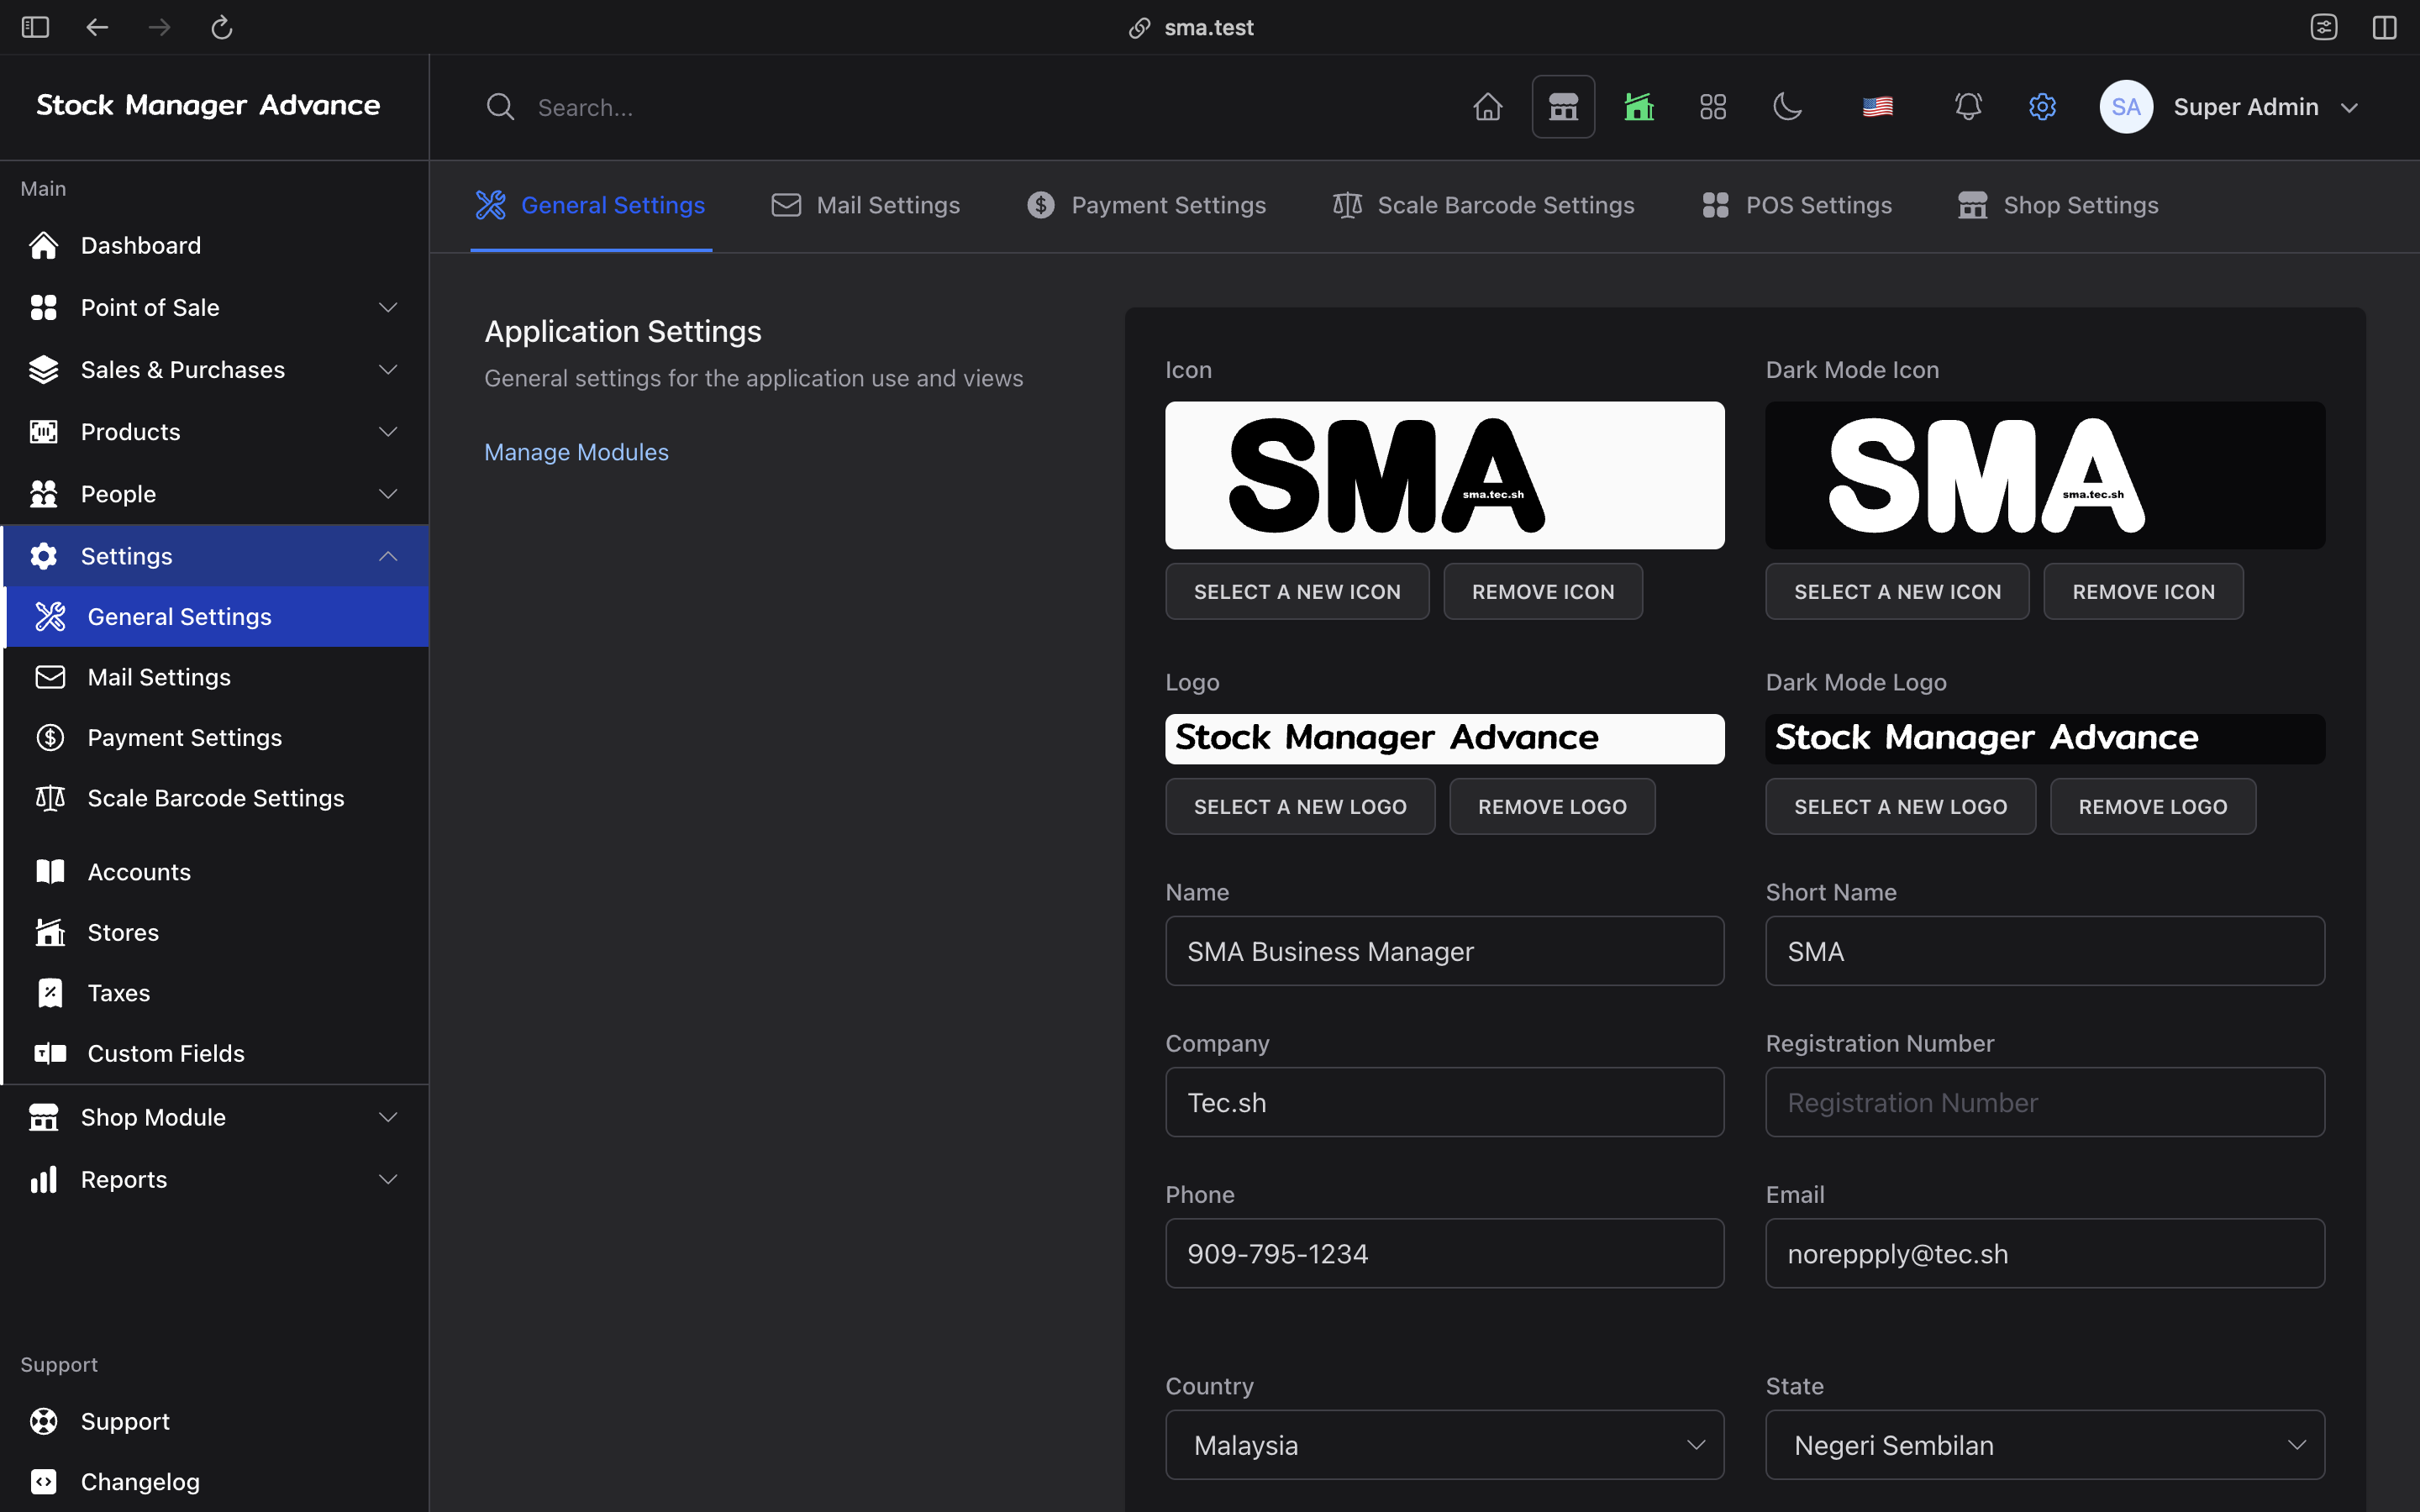The height and width of the screenshot is (1512, 2420).
Task: Click the home icon in top bar
Action: point(1487,107)
